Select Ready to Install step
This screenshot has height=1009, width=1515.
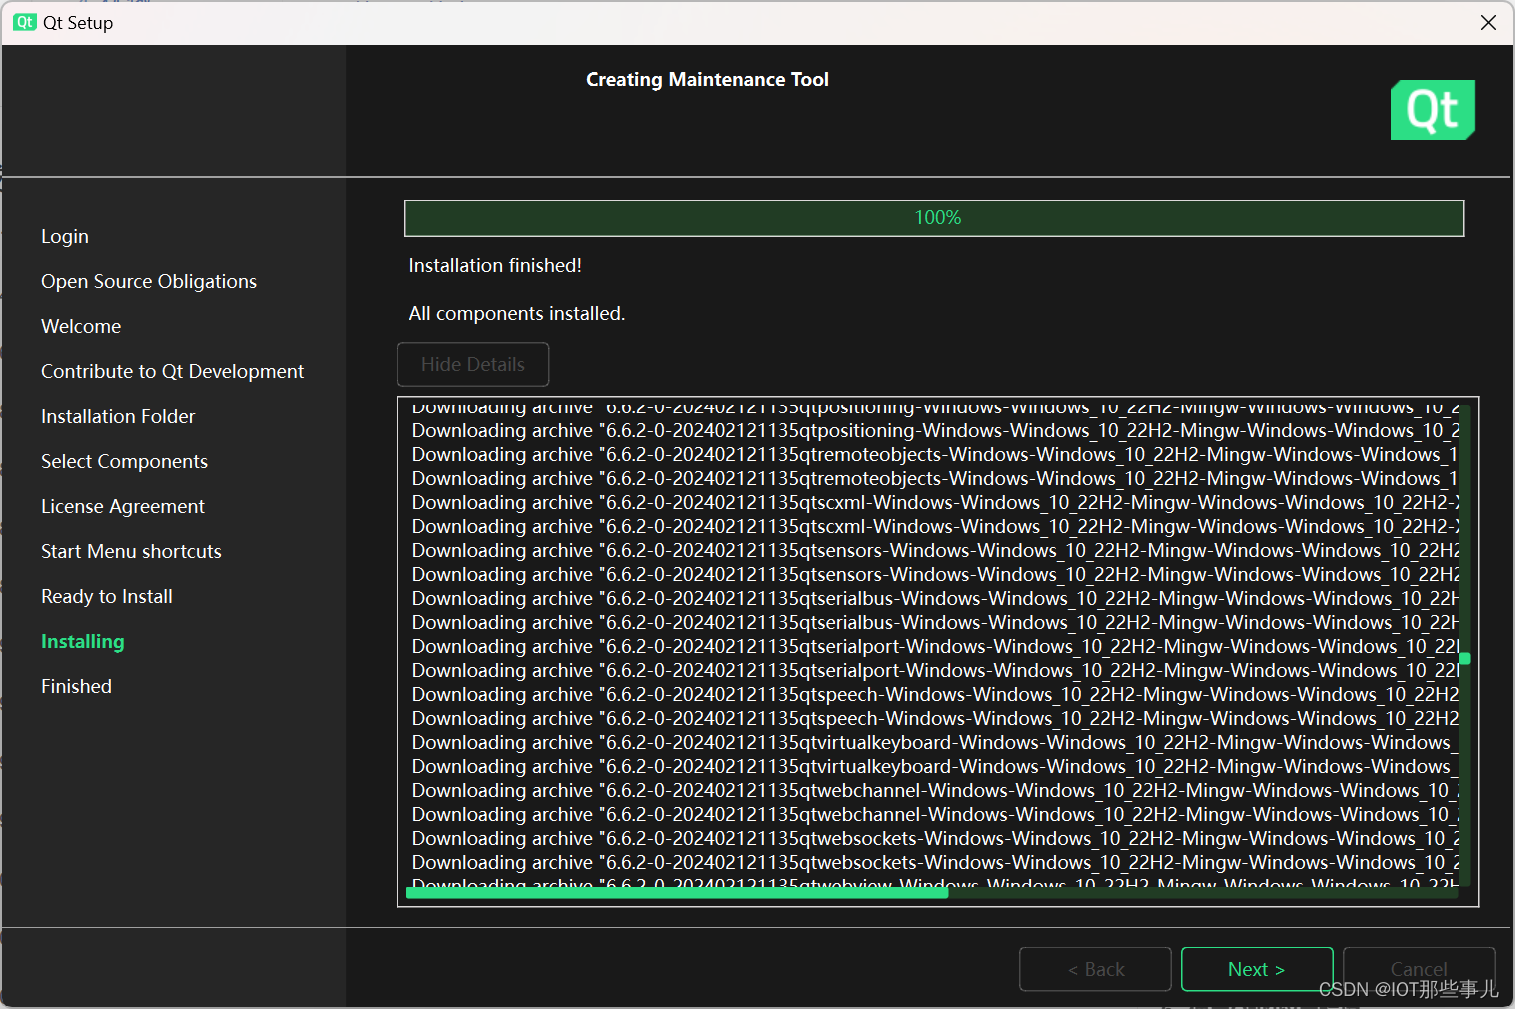[x=107, y=596]
